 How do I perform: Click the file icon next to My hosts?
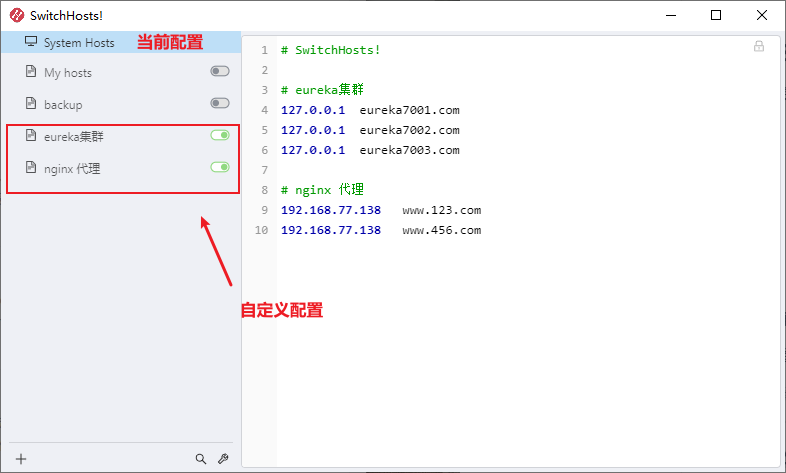[x=31, y=71]
